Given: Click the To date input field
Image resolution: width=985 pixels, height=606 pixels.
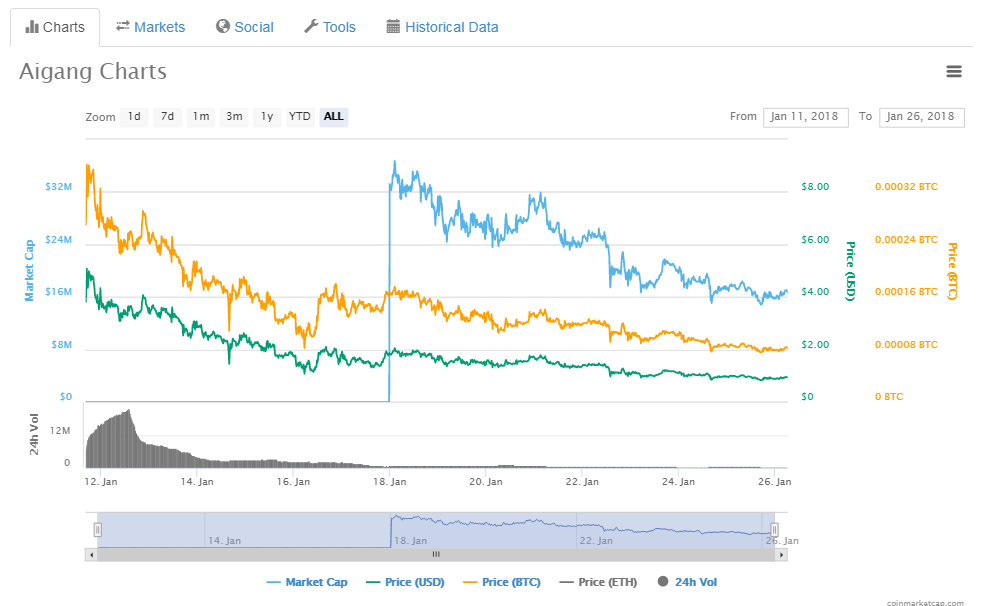Looking at the screenshot, I should pos(921,117).
